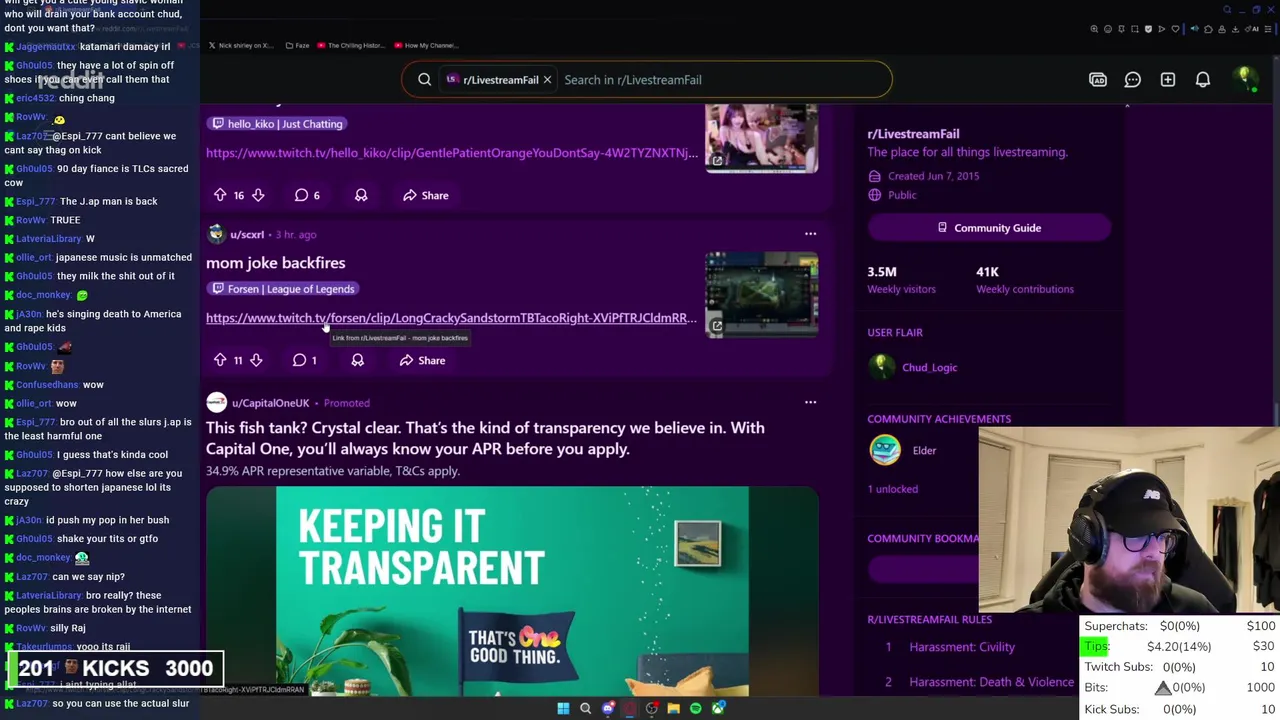Open the r/LivestreamFail sidebar community title

tap(913, 133)
